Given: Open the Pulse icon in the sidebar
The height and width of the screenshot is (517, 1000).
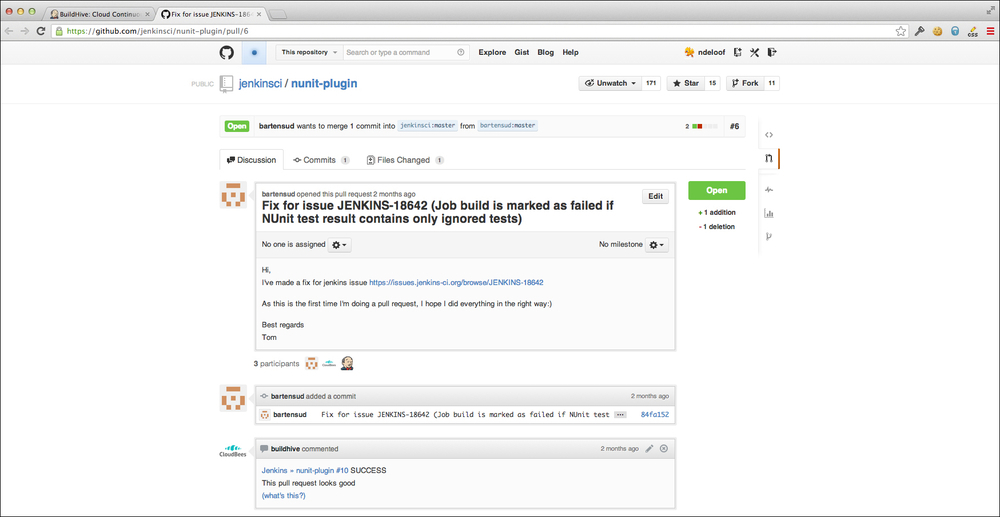Looking at the screenshot, I should click(x=768, y=189).
